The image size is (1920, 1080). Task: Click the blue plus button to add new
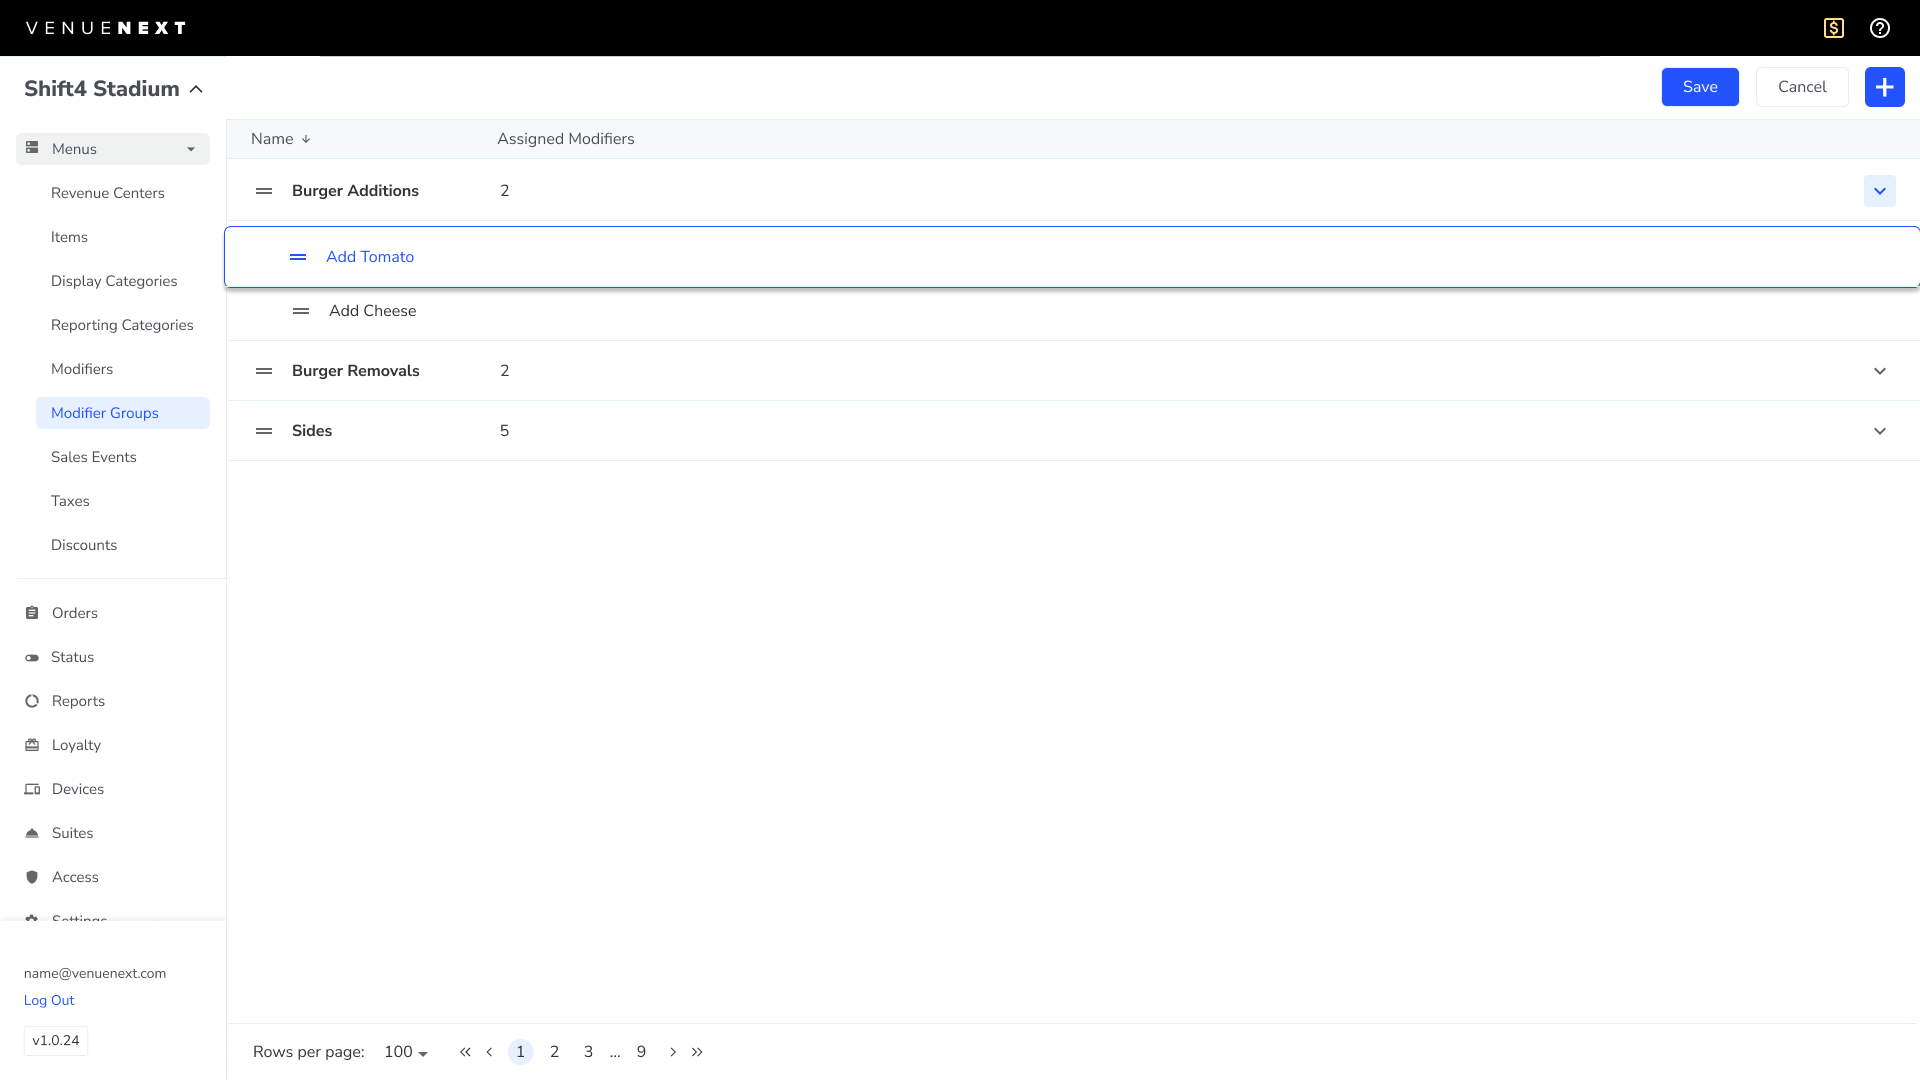pos(1885,87)
